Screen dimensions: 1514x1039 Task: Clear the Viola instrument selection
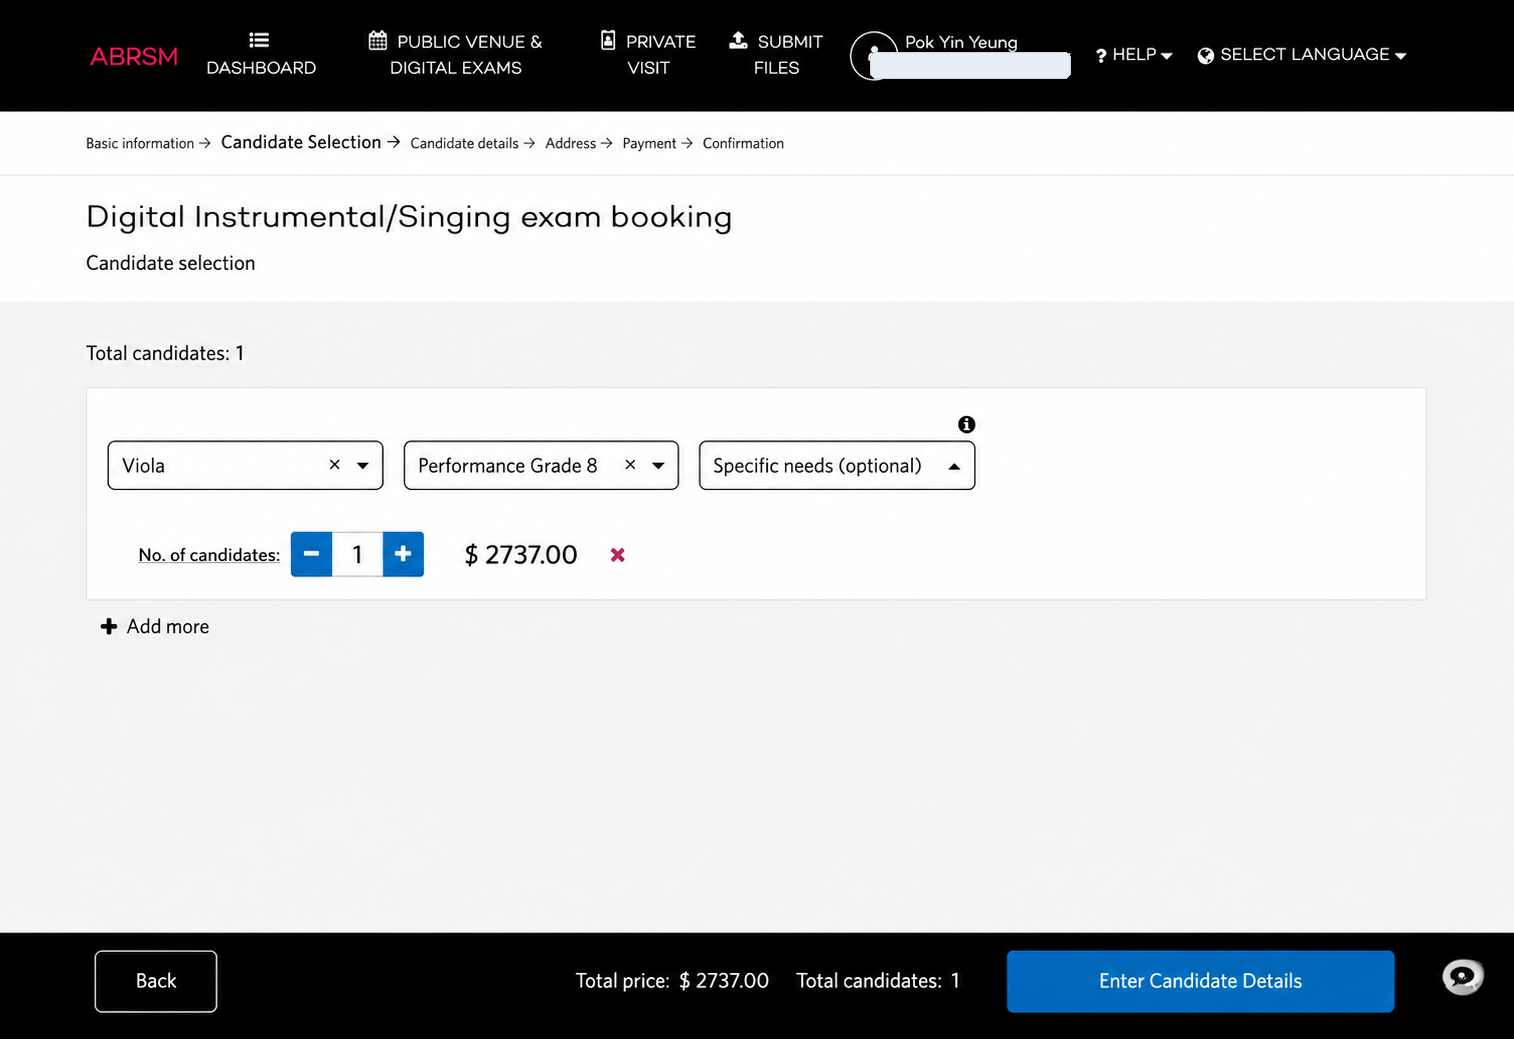[x=335, y=465]
